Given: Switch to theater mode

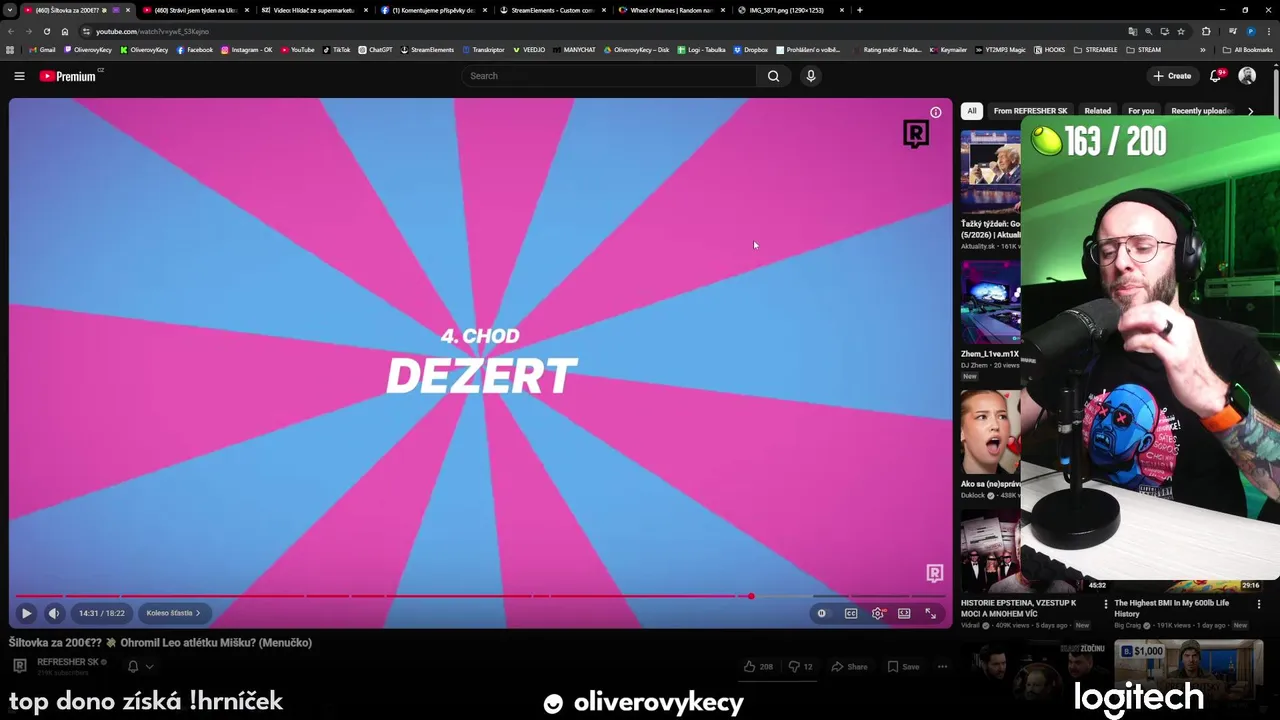Looking at the screenshot, I should 904,614.
